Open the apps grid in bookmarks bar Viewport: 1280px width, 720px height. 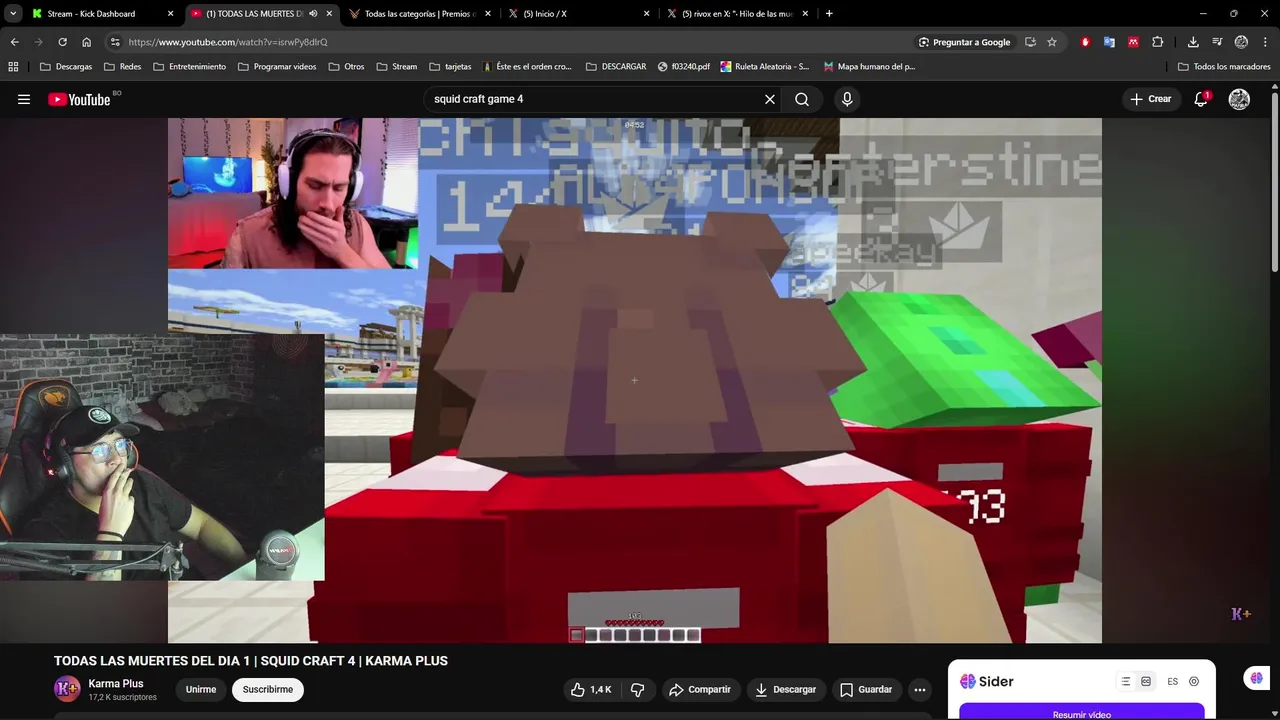pos(13,67)
